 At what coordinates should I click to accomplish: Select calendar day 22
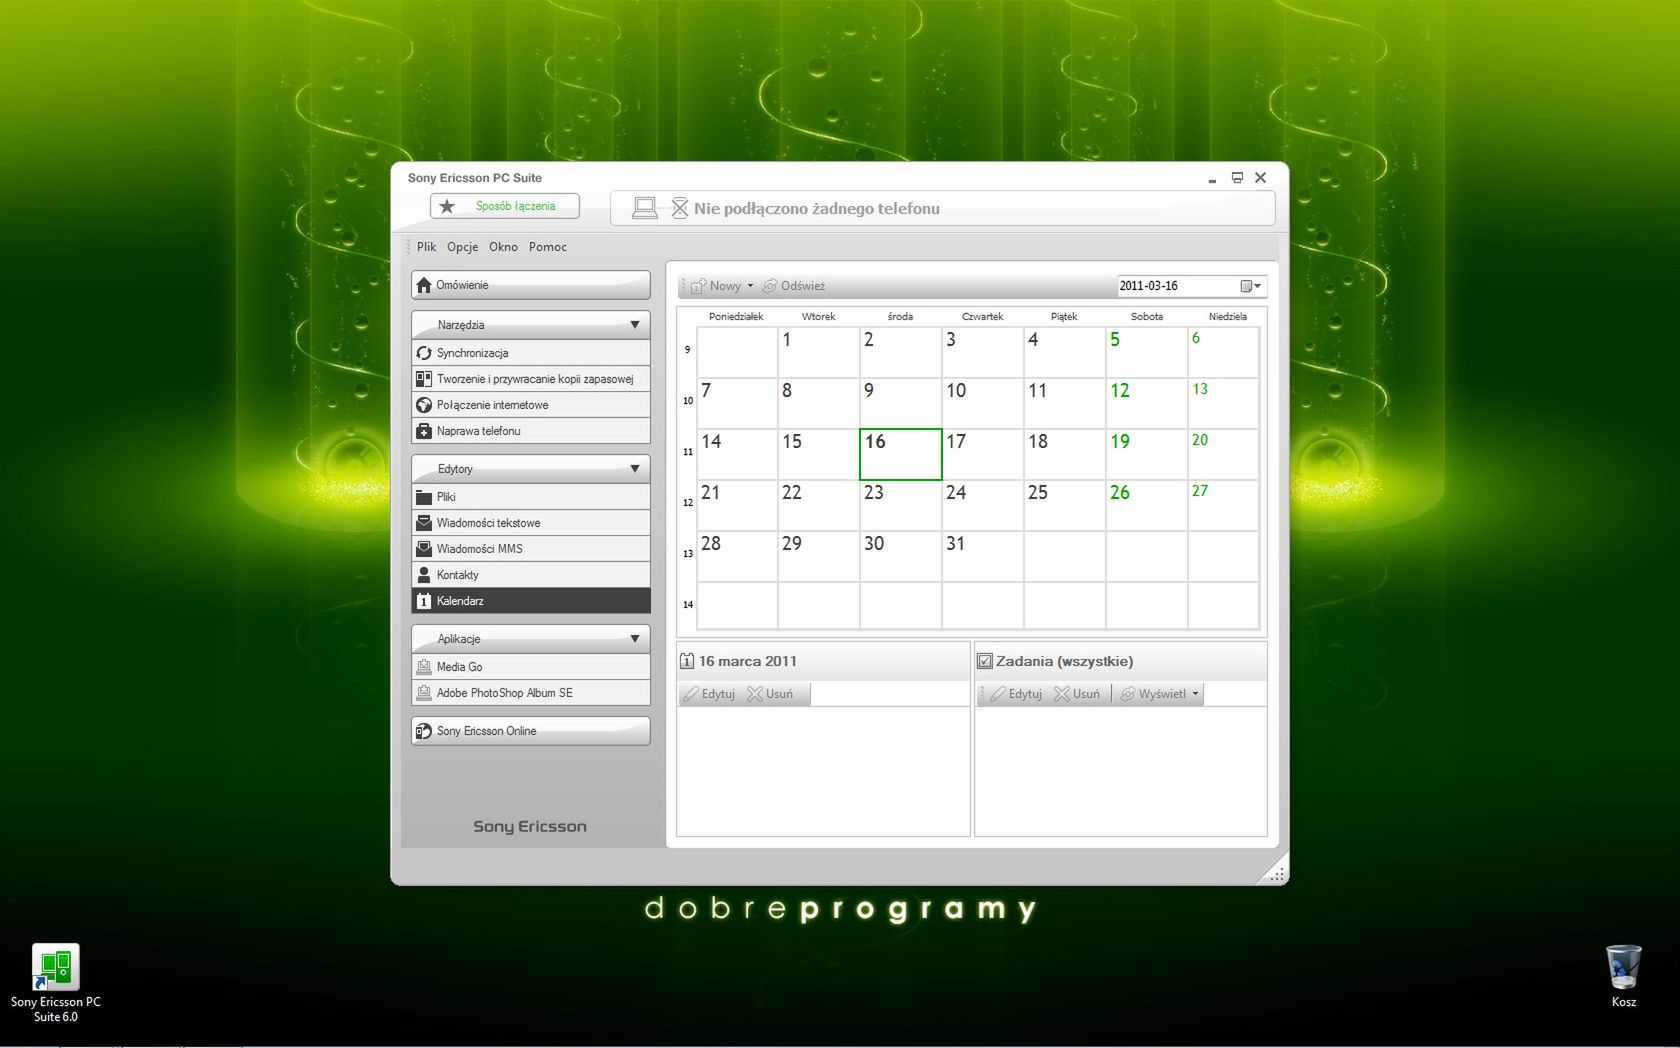[818, 505]
